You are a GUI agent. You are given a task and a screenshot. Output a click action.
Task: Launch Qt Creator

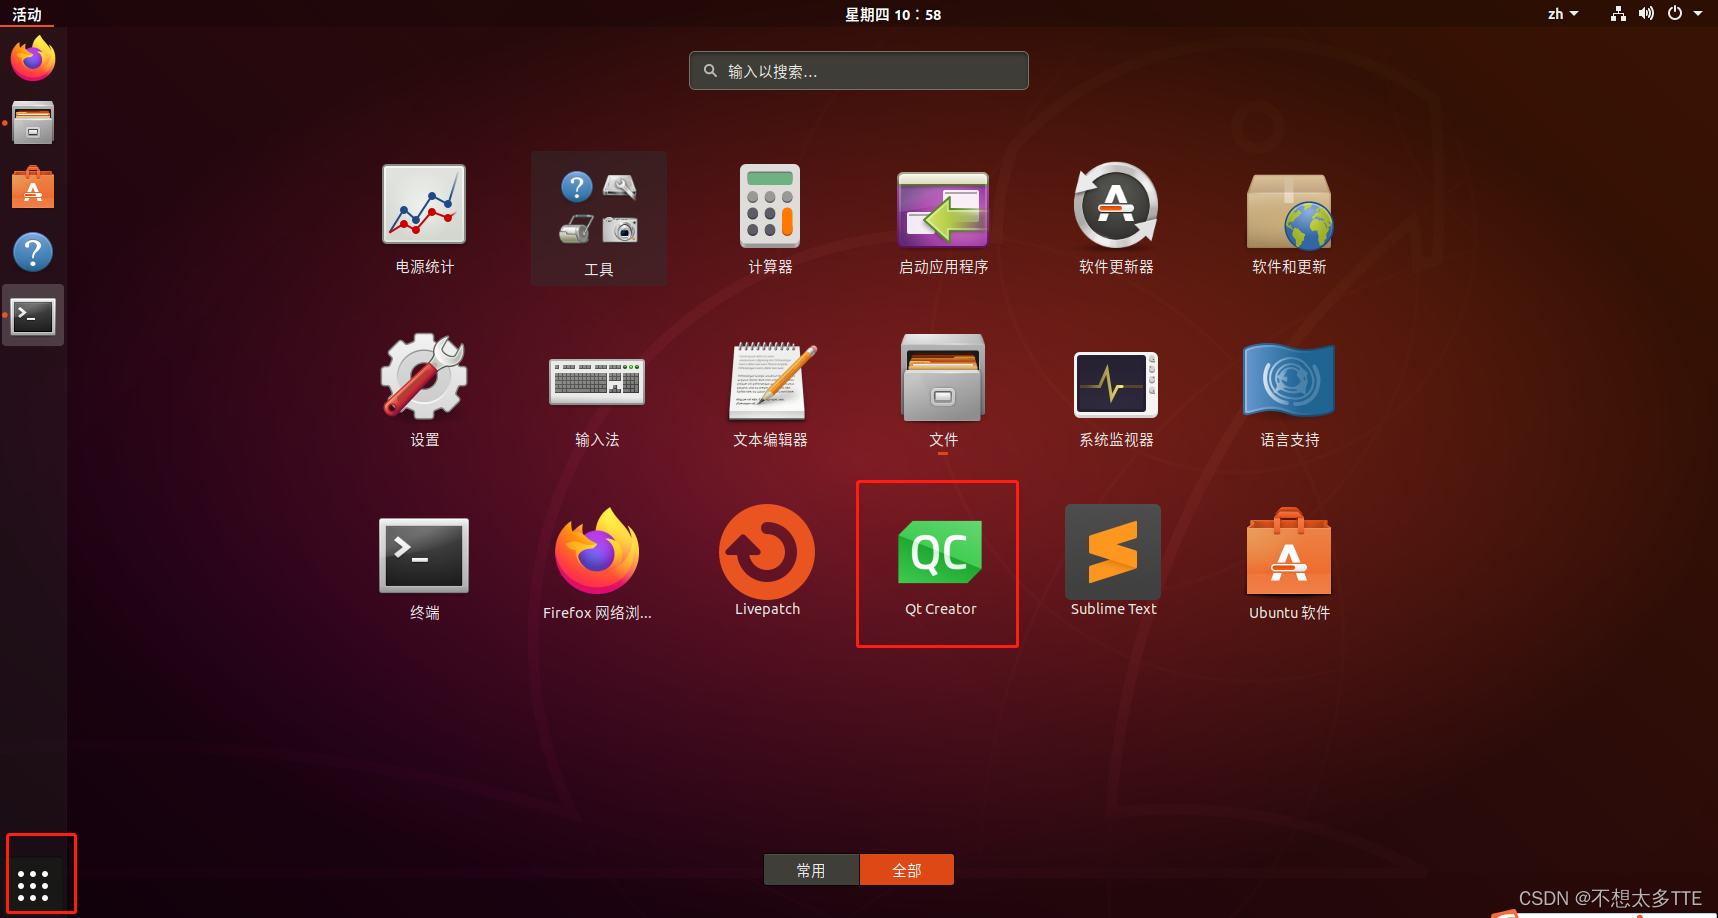(x=938, y=552)
